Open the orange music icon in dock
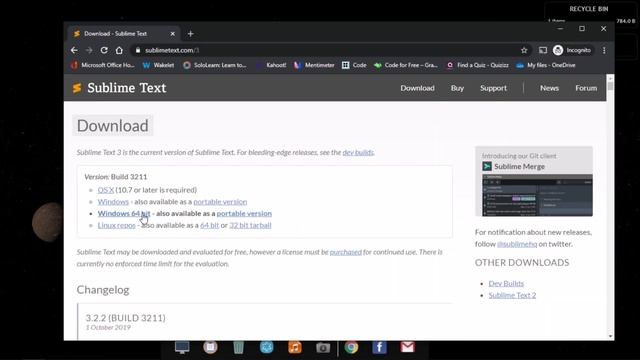Image resolution: width=640 pixels, height=360 pixels. (x=295, y=347)
